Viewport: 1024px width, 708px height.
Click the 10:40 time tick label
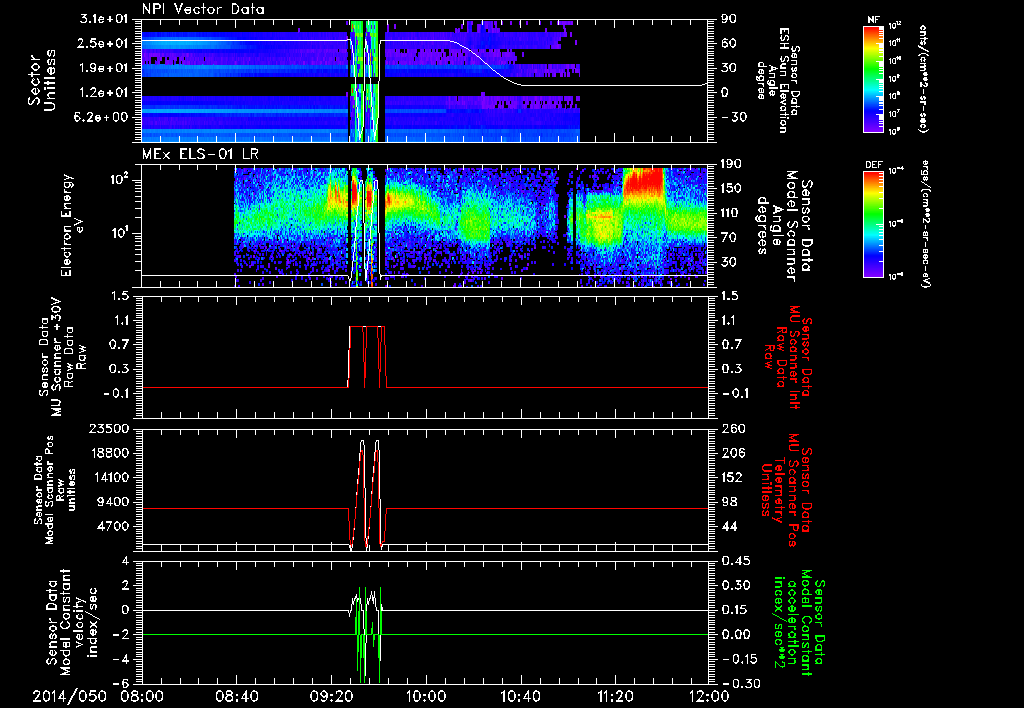click(x=520, y=696)
